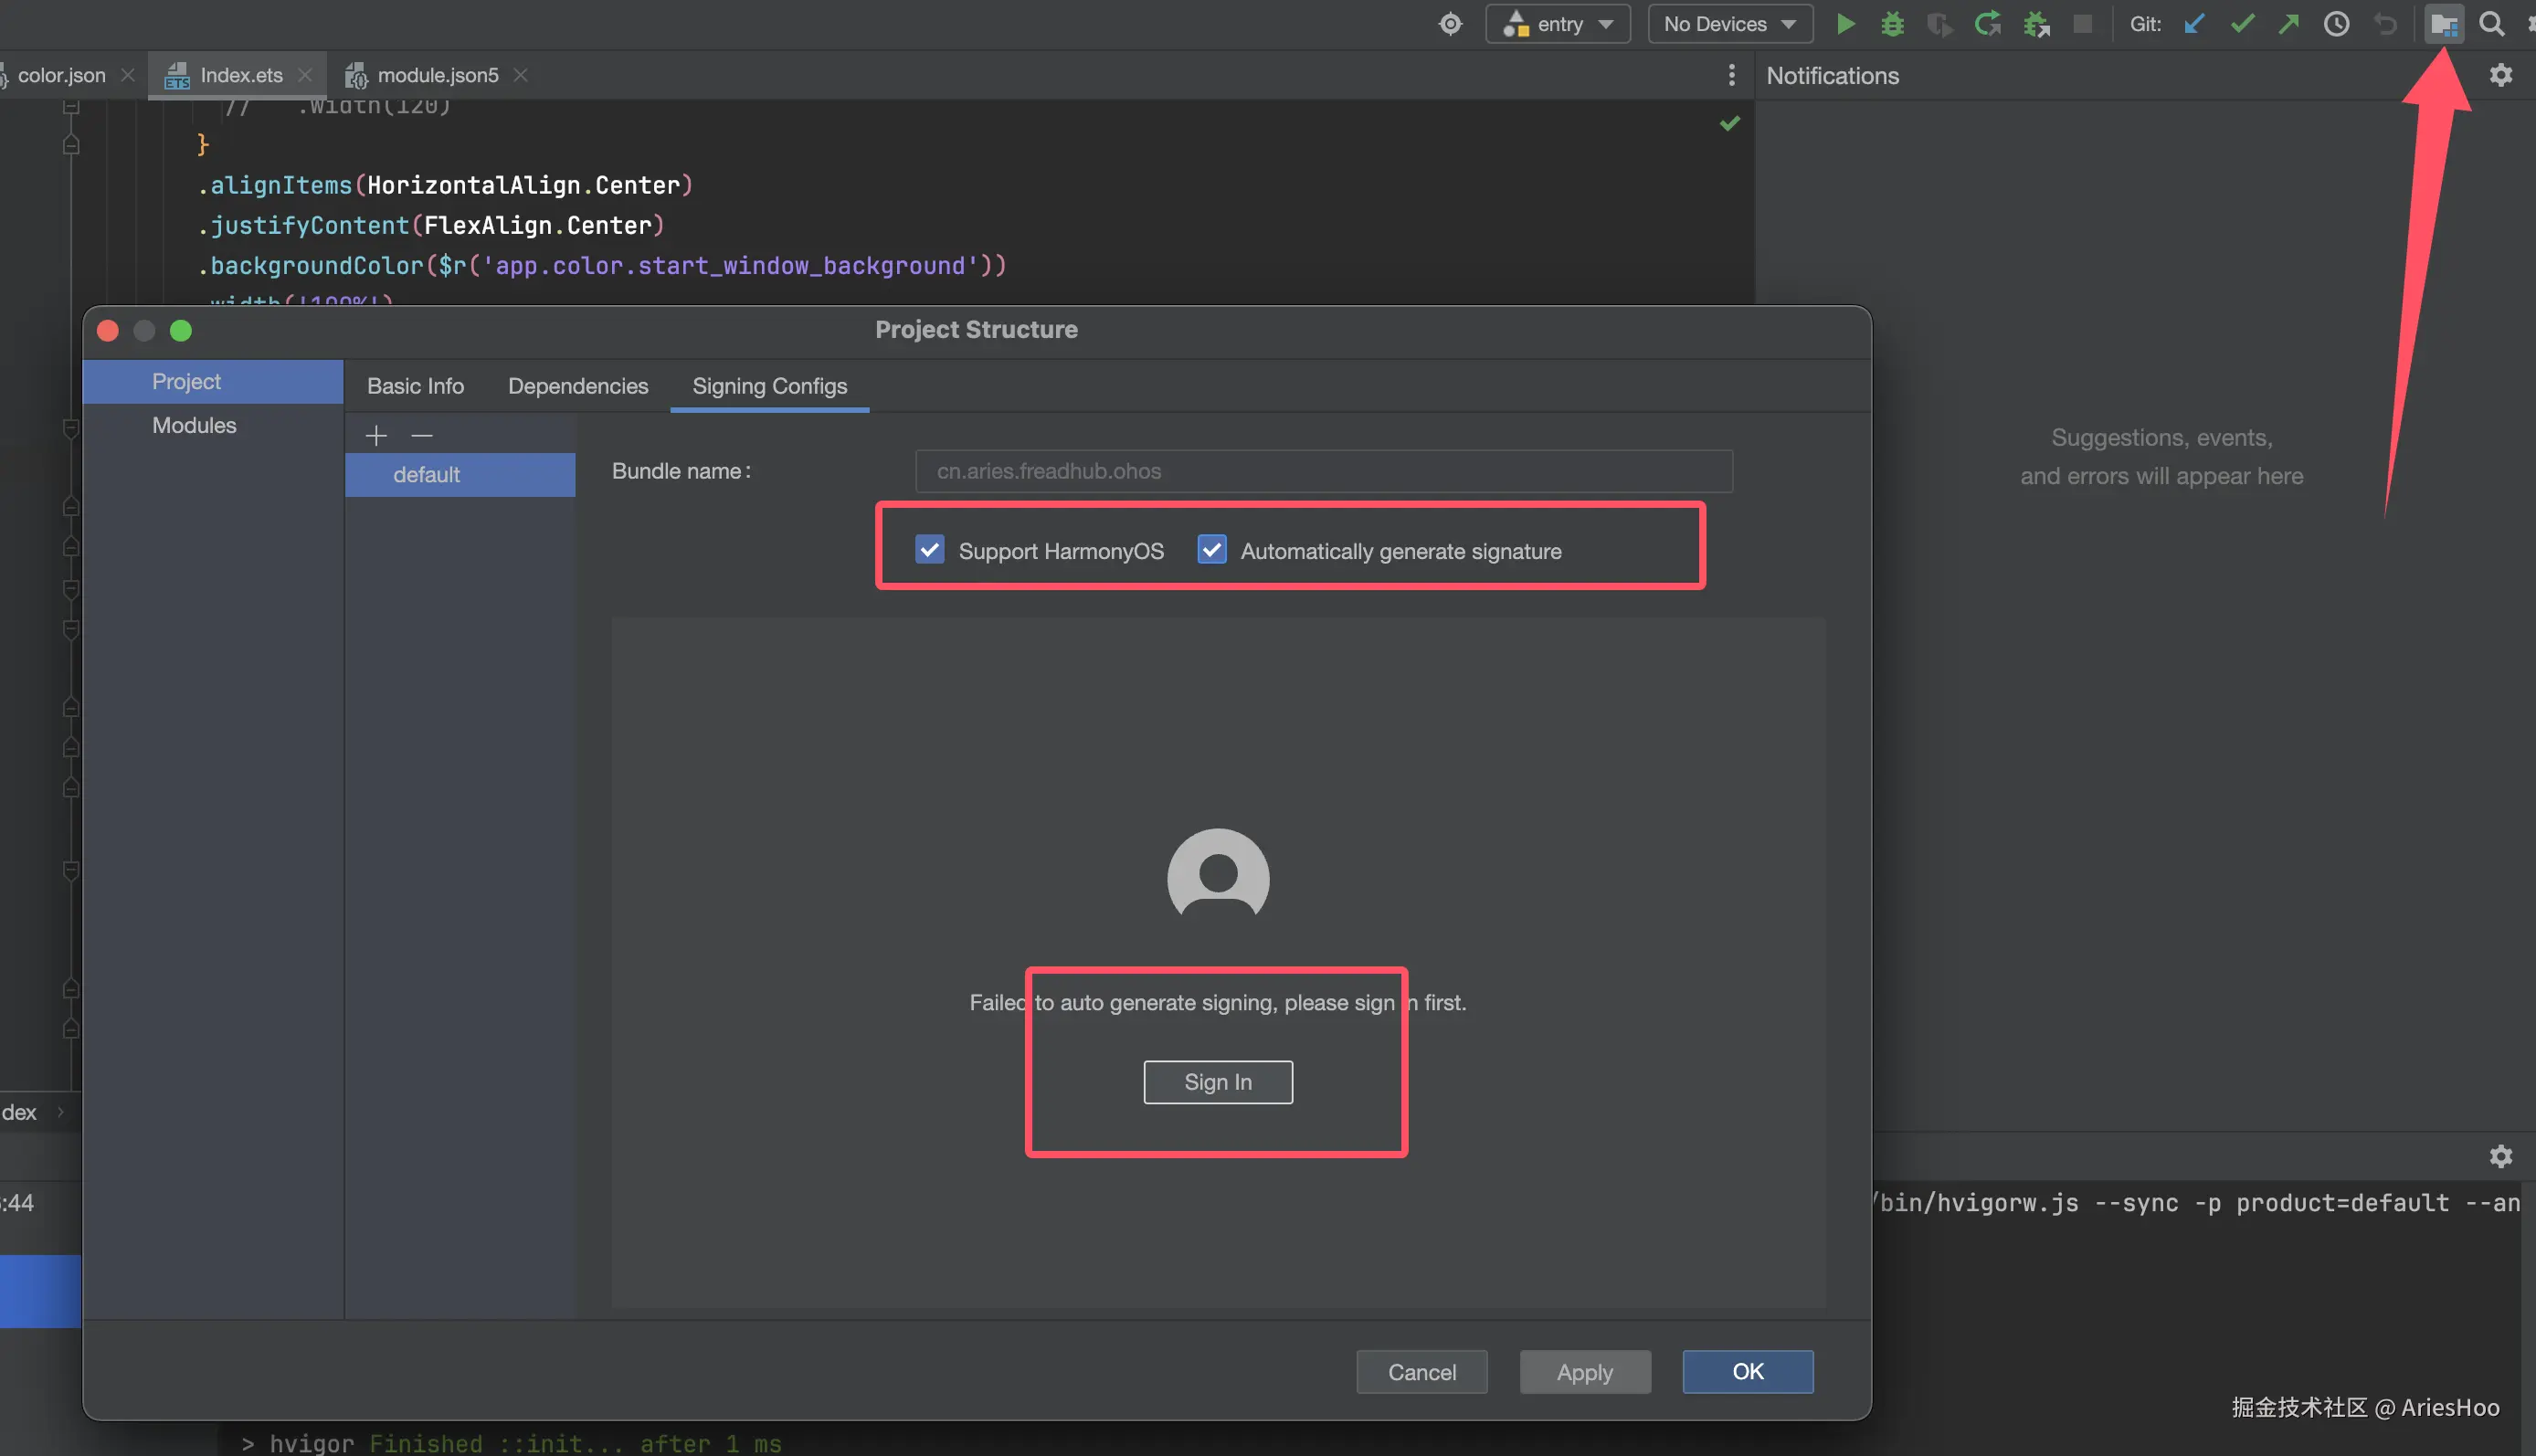Viewport: 2536px width, 1456px height.
Task: Click the 'Failed to auto generate signing' message
Action: (1218, 1002)
